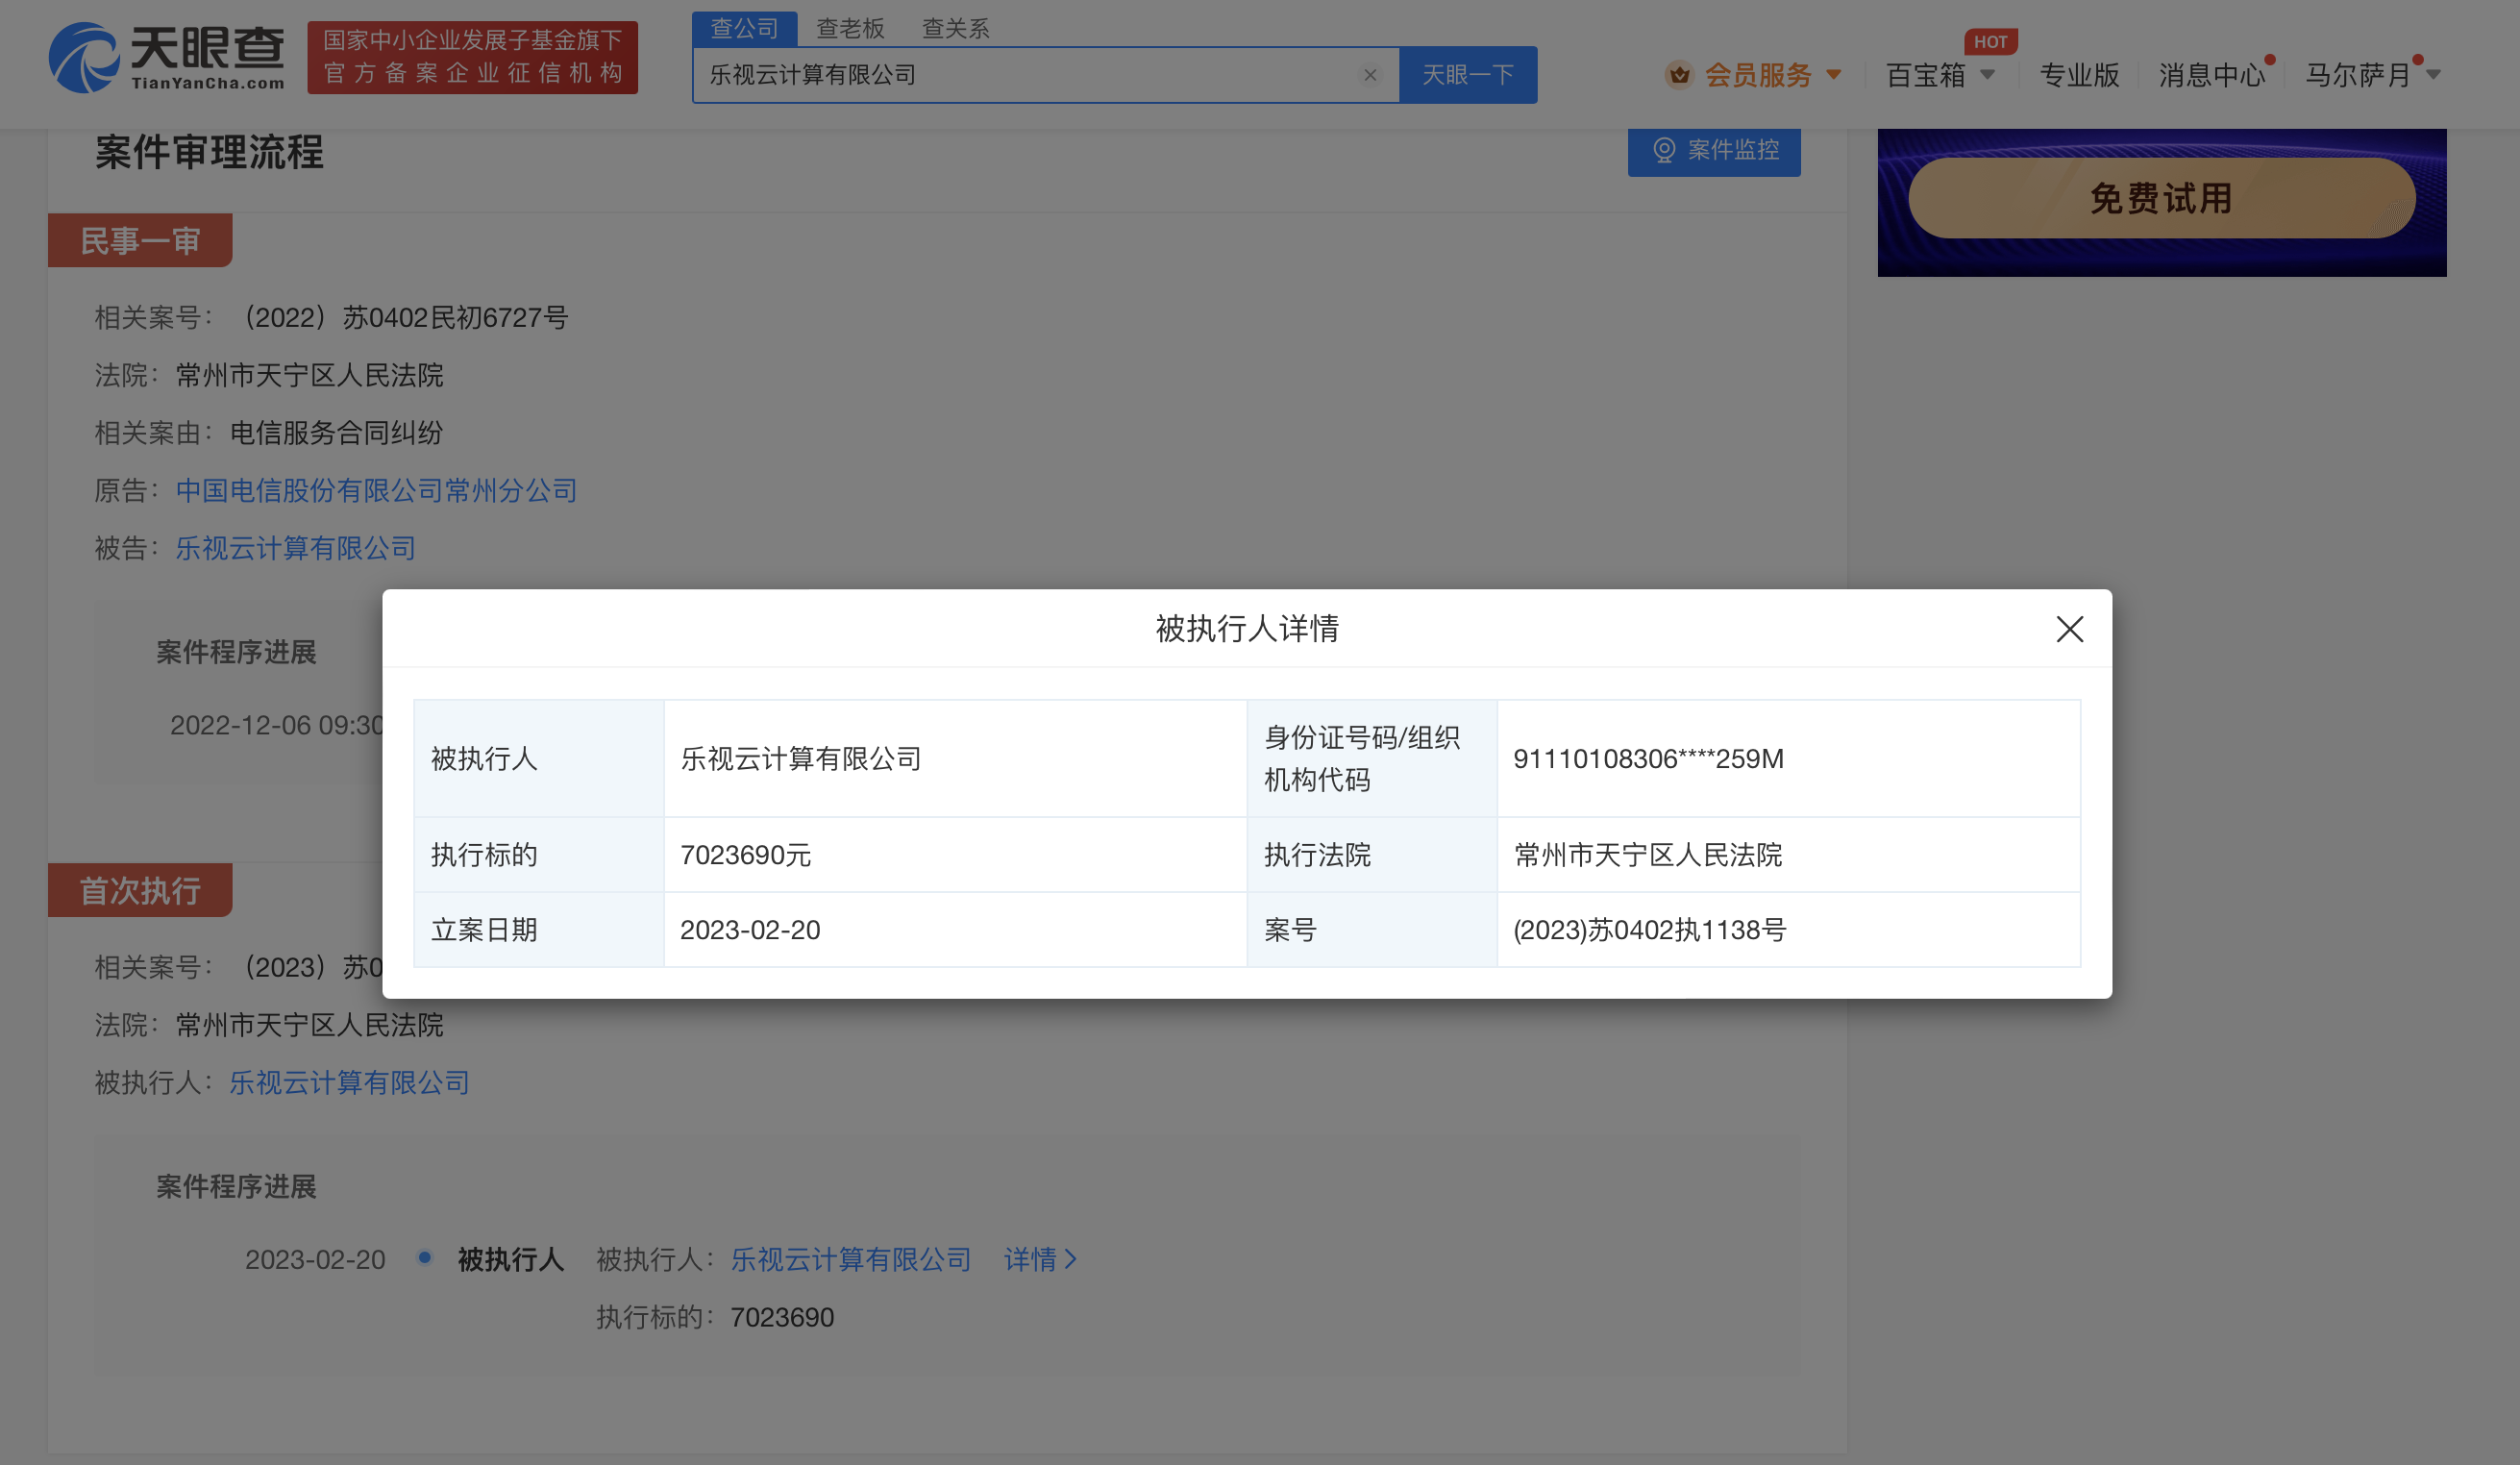Open the 马尔萨月 user menu arrow
The width and height of the screenshot is (2520, 1465).
[x=2434, y=75]
